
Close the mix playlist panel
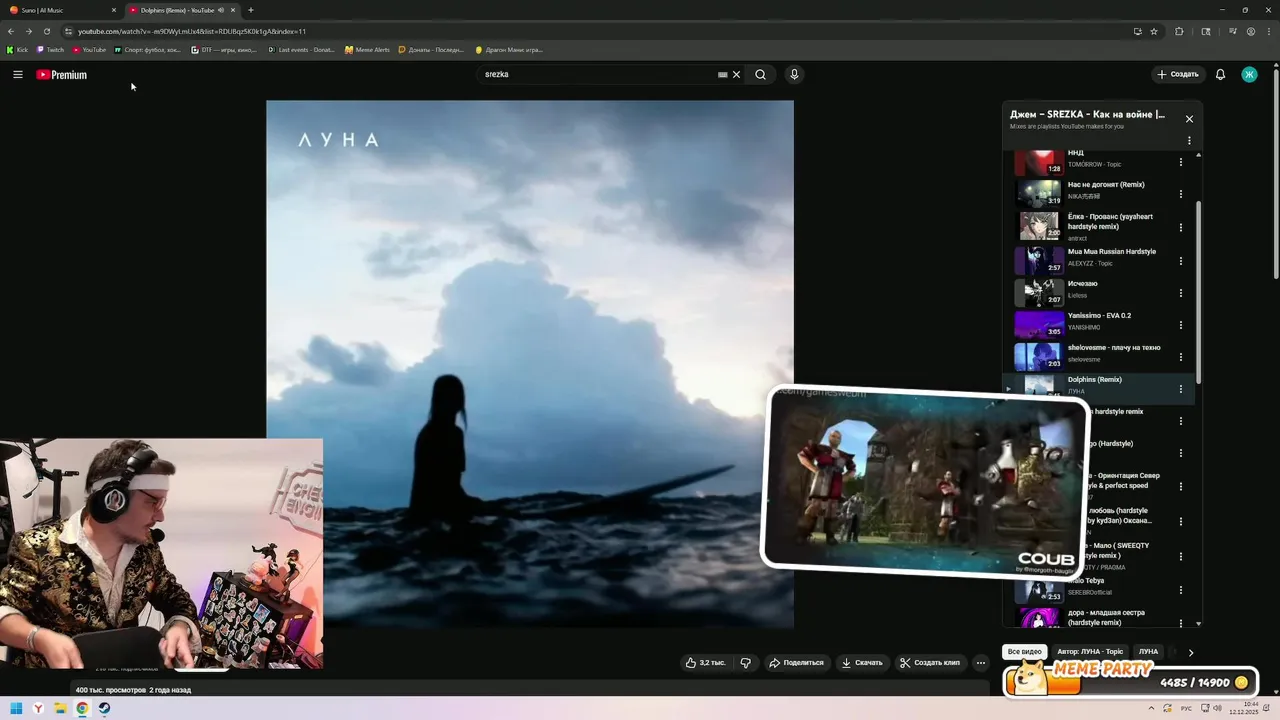coord(1189,119)
